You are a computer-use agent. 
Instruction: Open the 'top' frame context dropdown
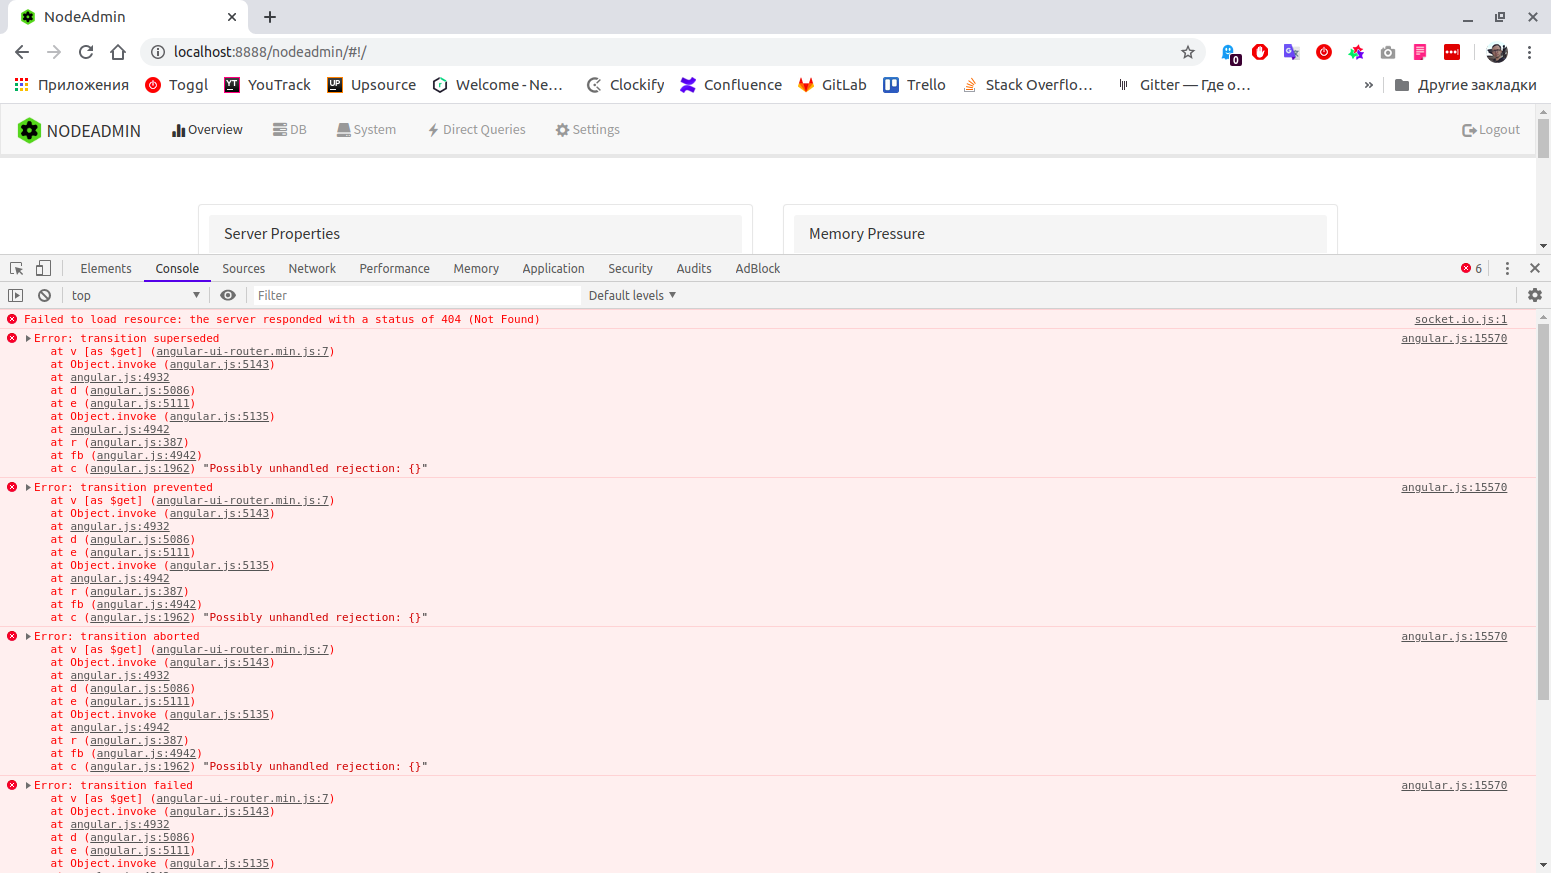[135, 295]
